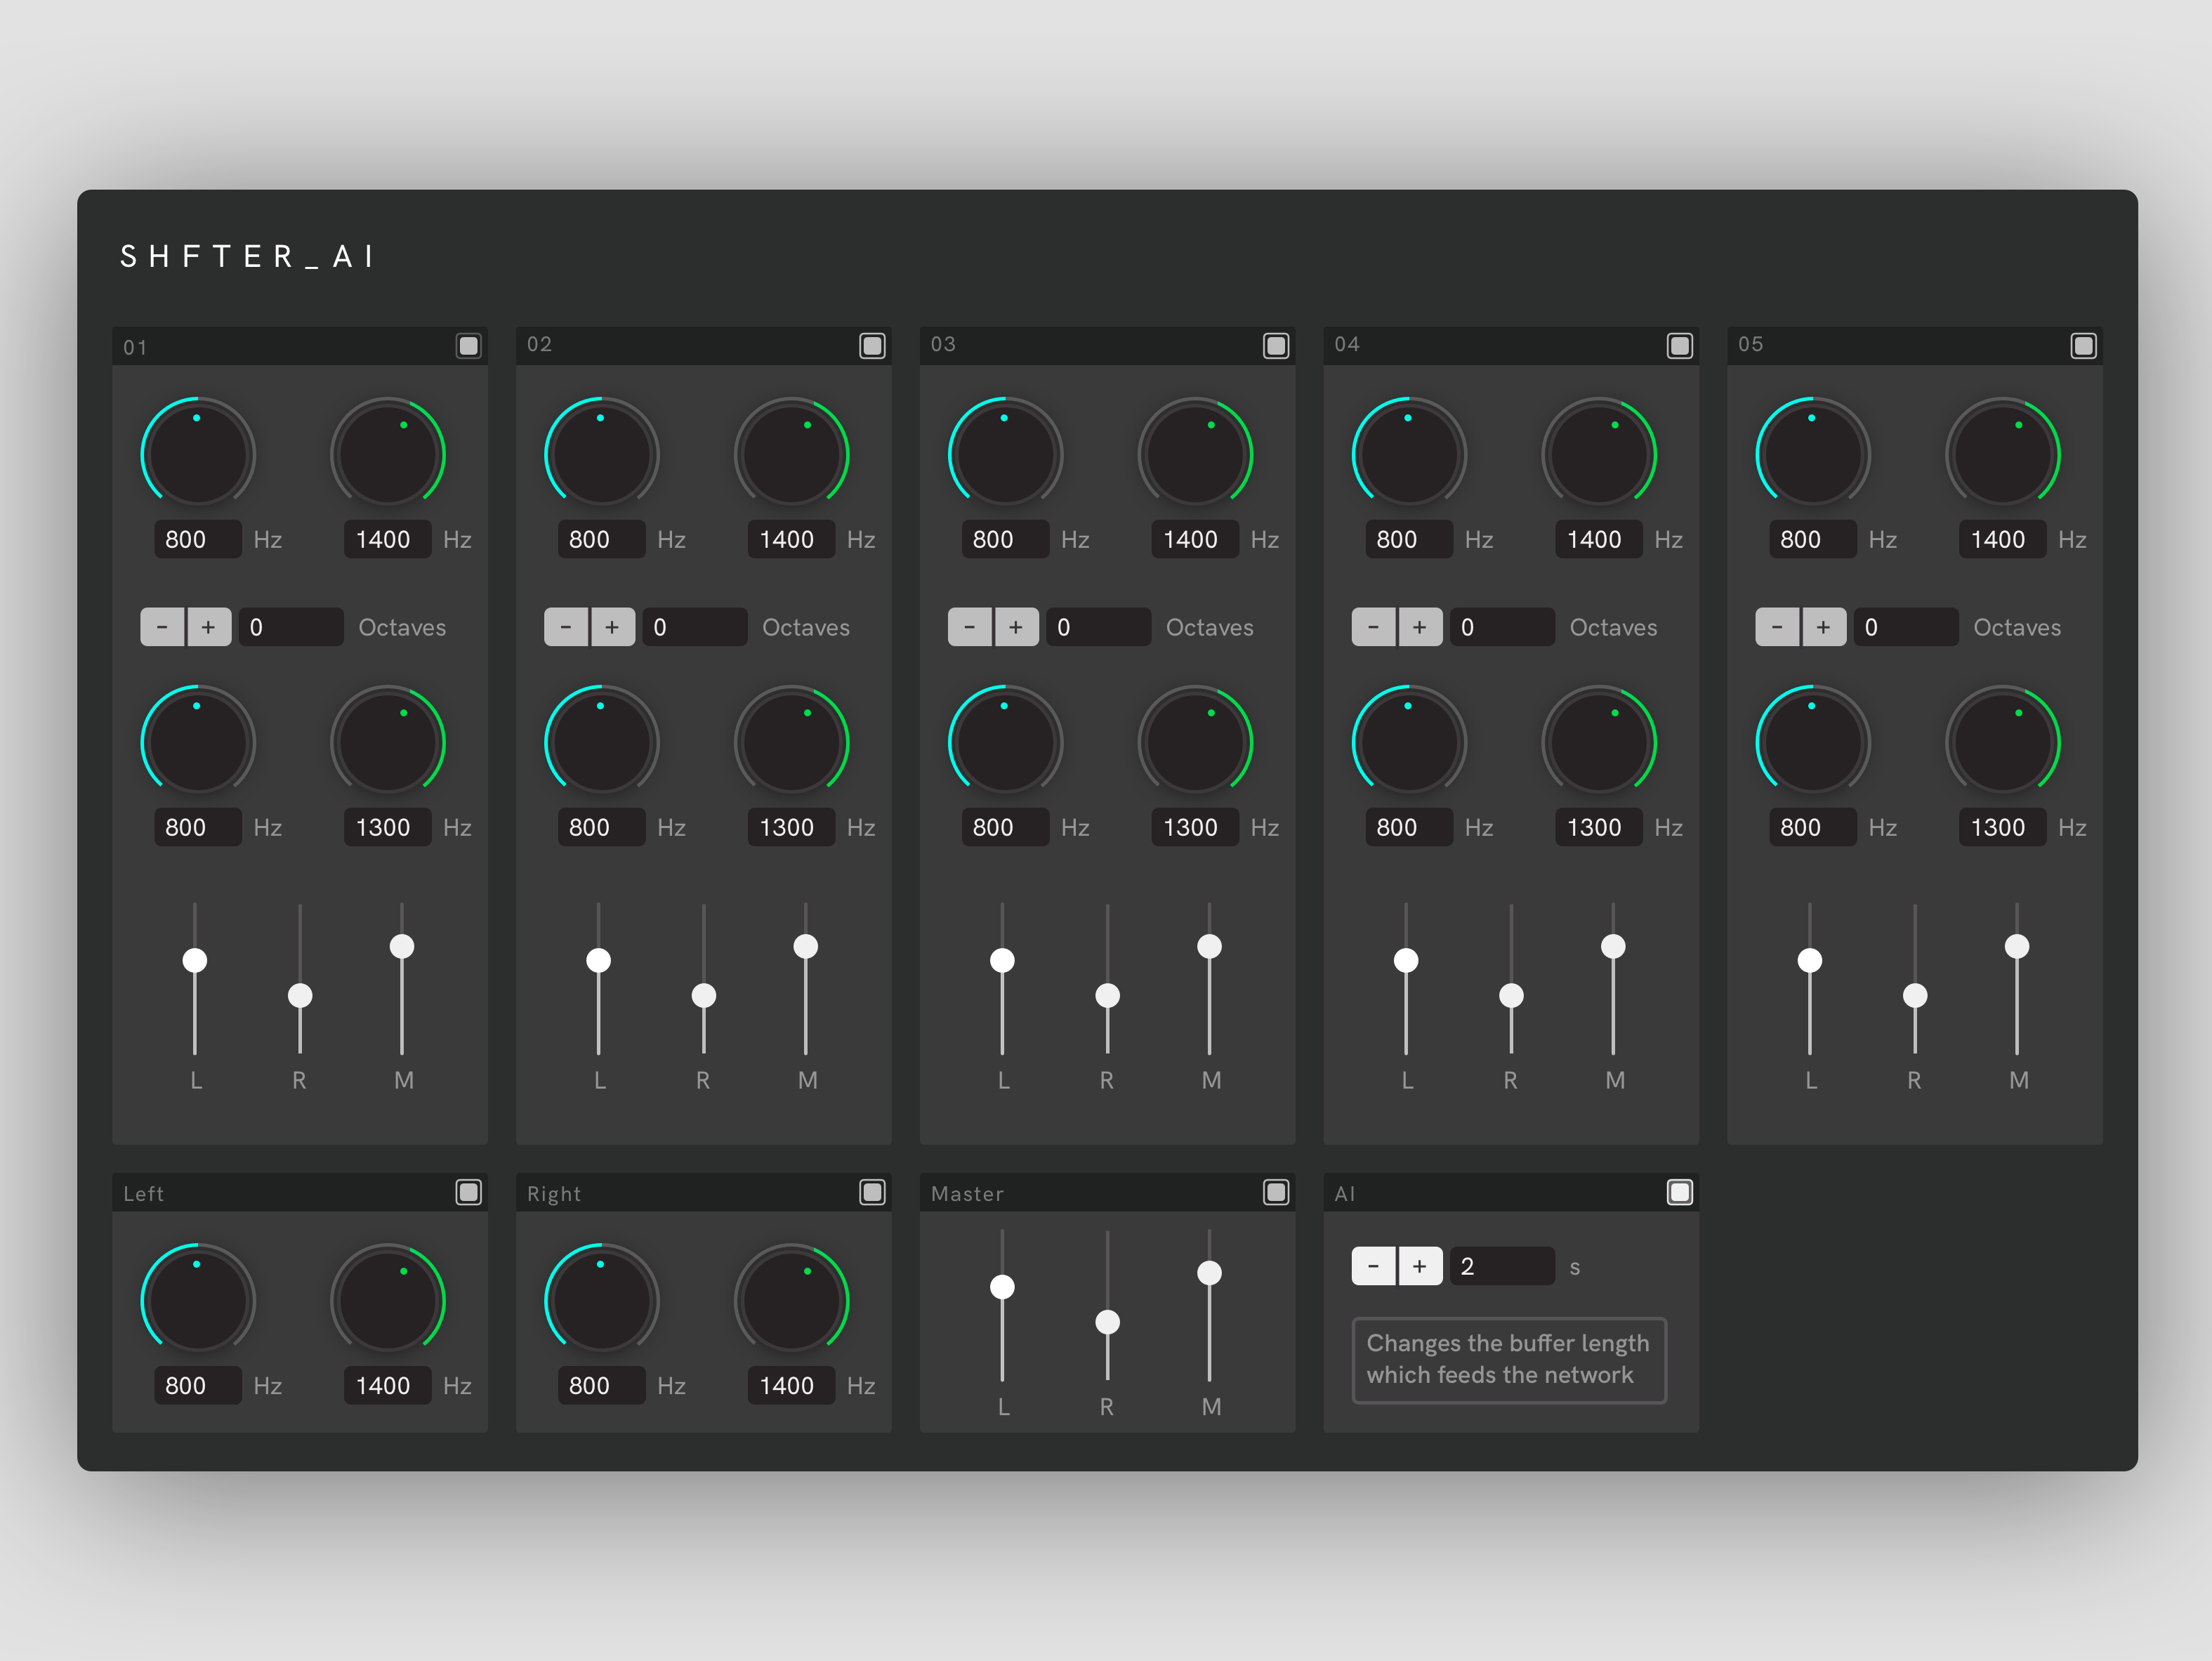Enable the AI panel checkbox
This screenshot has height=1661, width=2212.
[1680, 1192]
